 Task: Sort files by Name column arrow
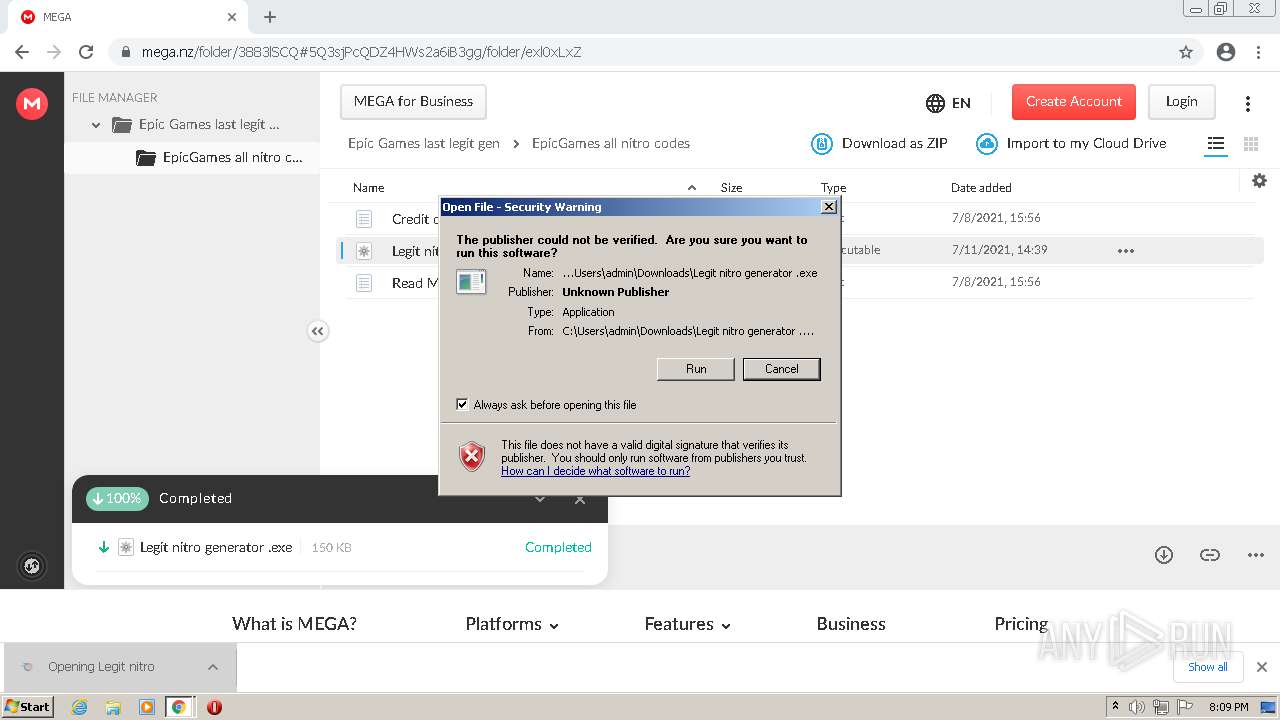[692, 188]
